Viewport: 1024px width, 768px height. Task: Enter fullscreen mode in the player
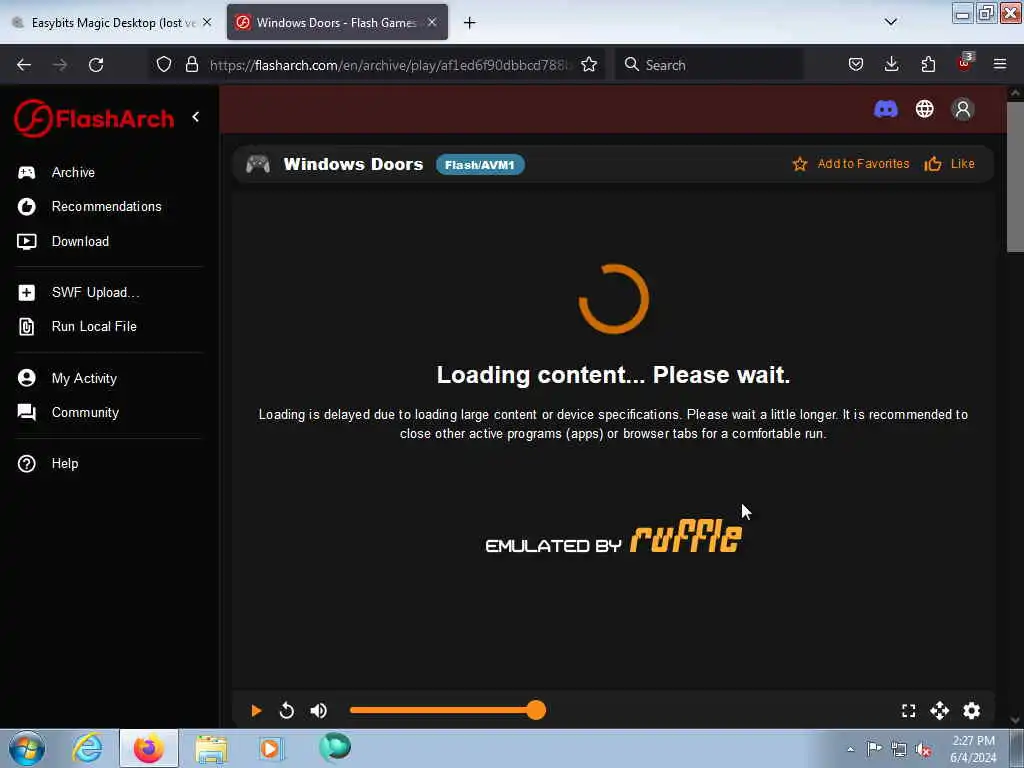[x=908, y=711]
